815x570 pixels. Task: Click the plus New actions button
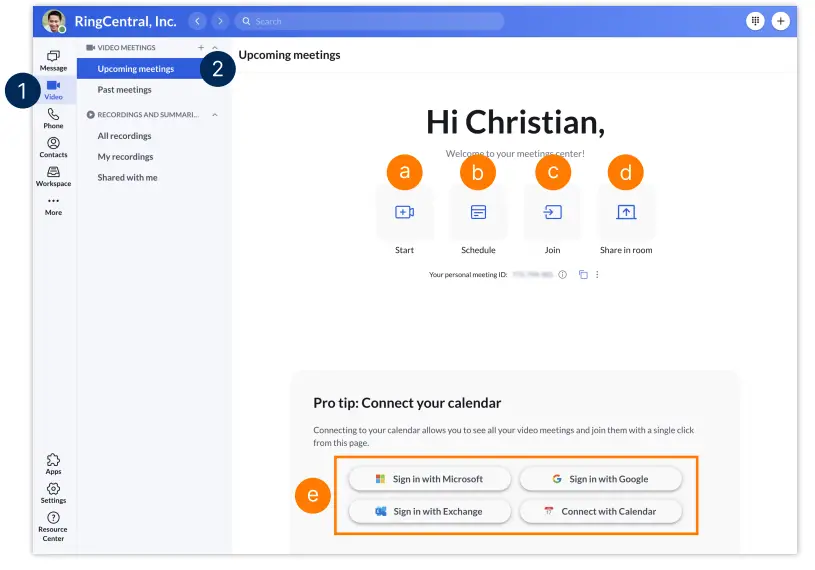[780, 21]
